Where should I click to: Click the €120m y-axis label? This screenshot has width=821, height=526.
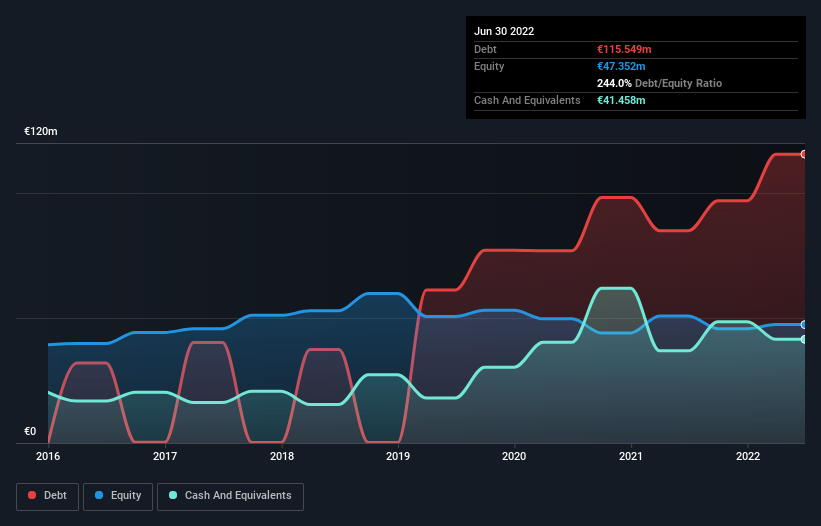41,131
